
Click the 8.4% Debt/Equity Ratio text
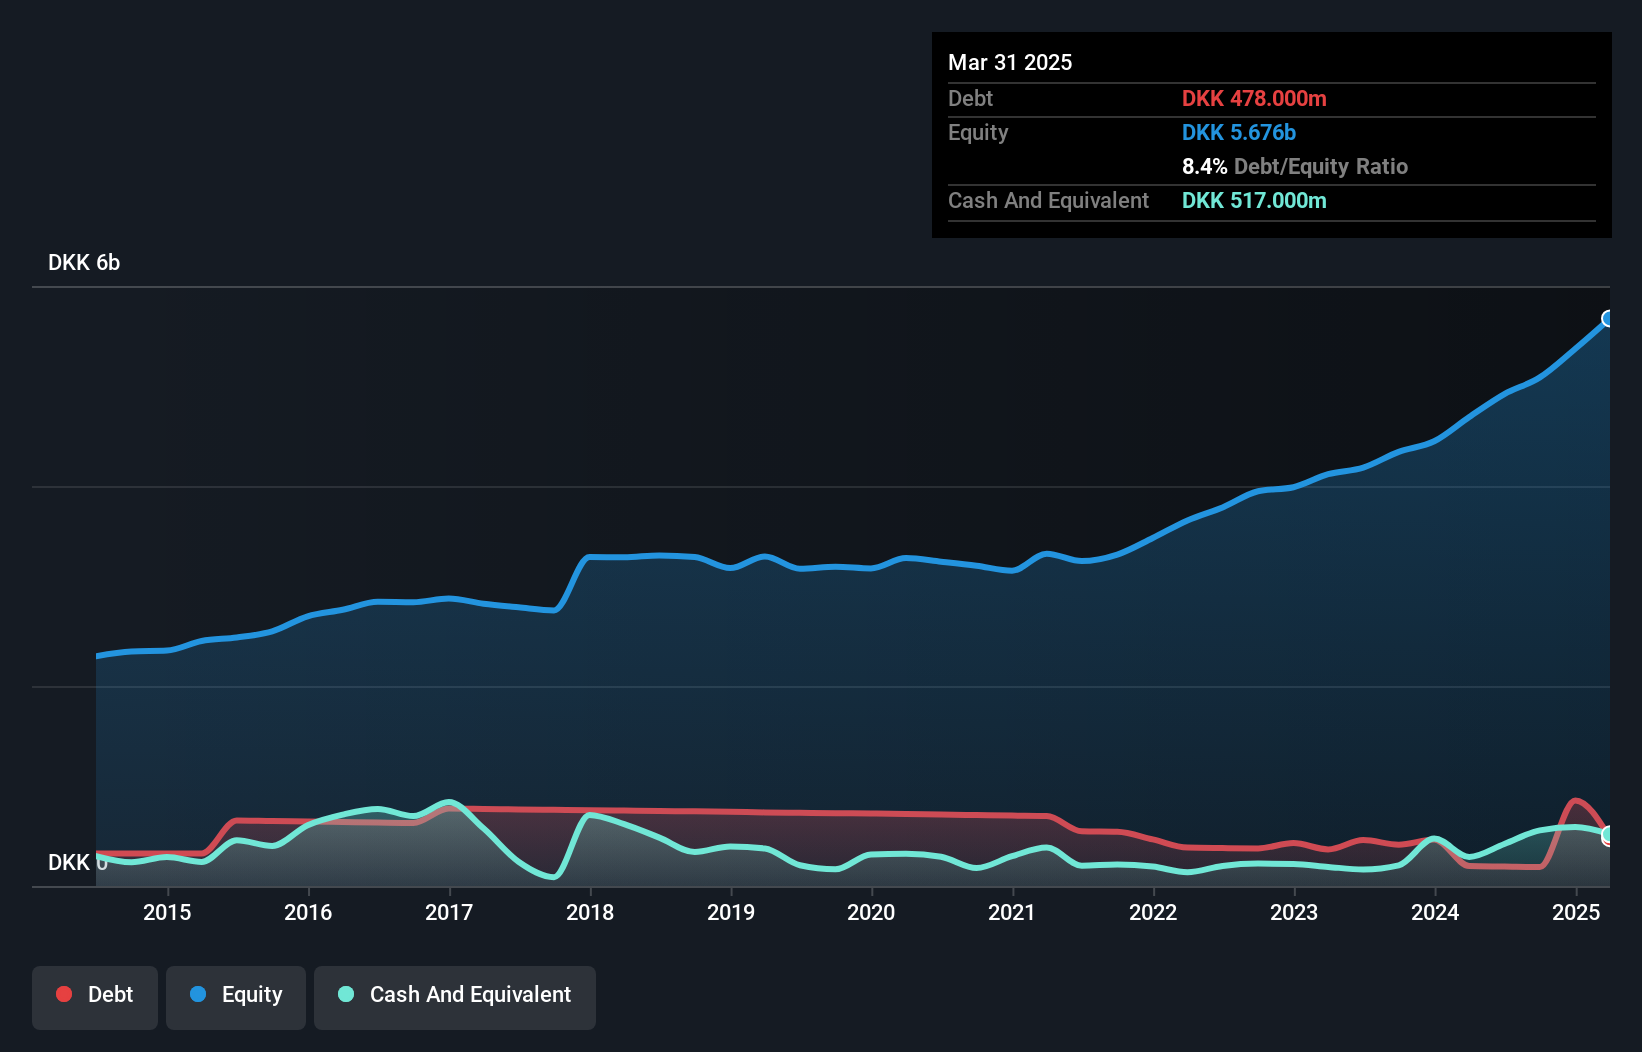click(1295, 166)
